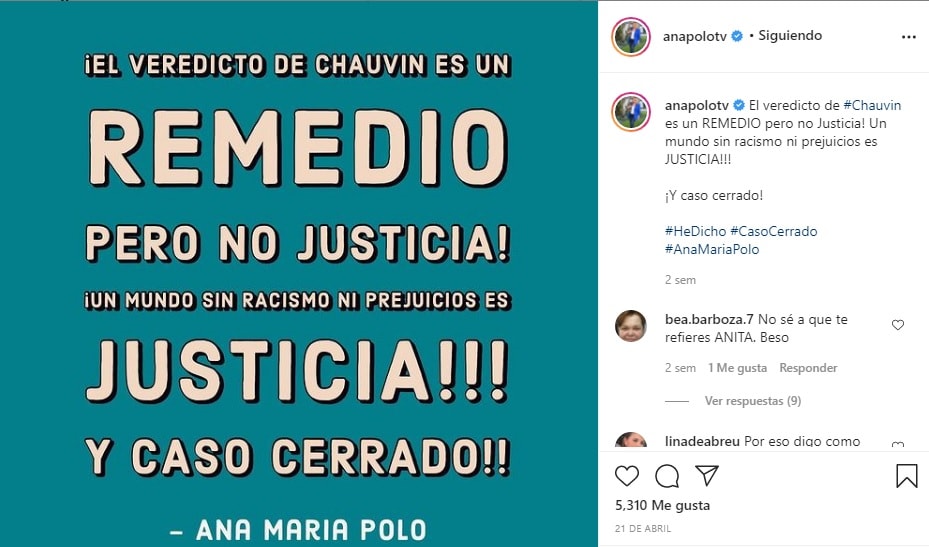This screenshot has height=547, width=929.
Task: Open bea.barboza.7 profile avatar
Action: (x=631, y=326)
